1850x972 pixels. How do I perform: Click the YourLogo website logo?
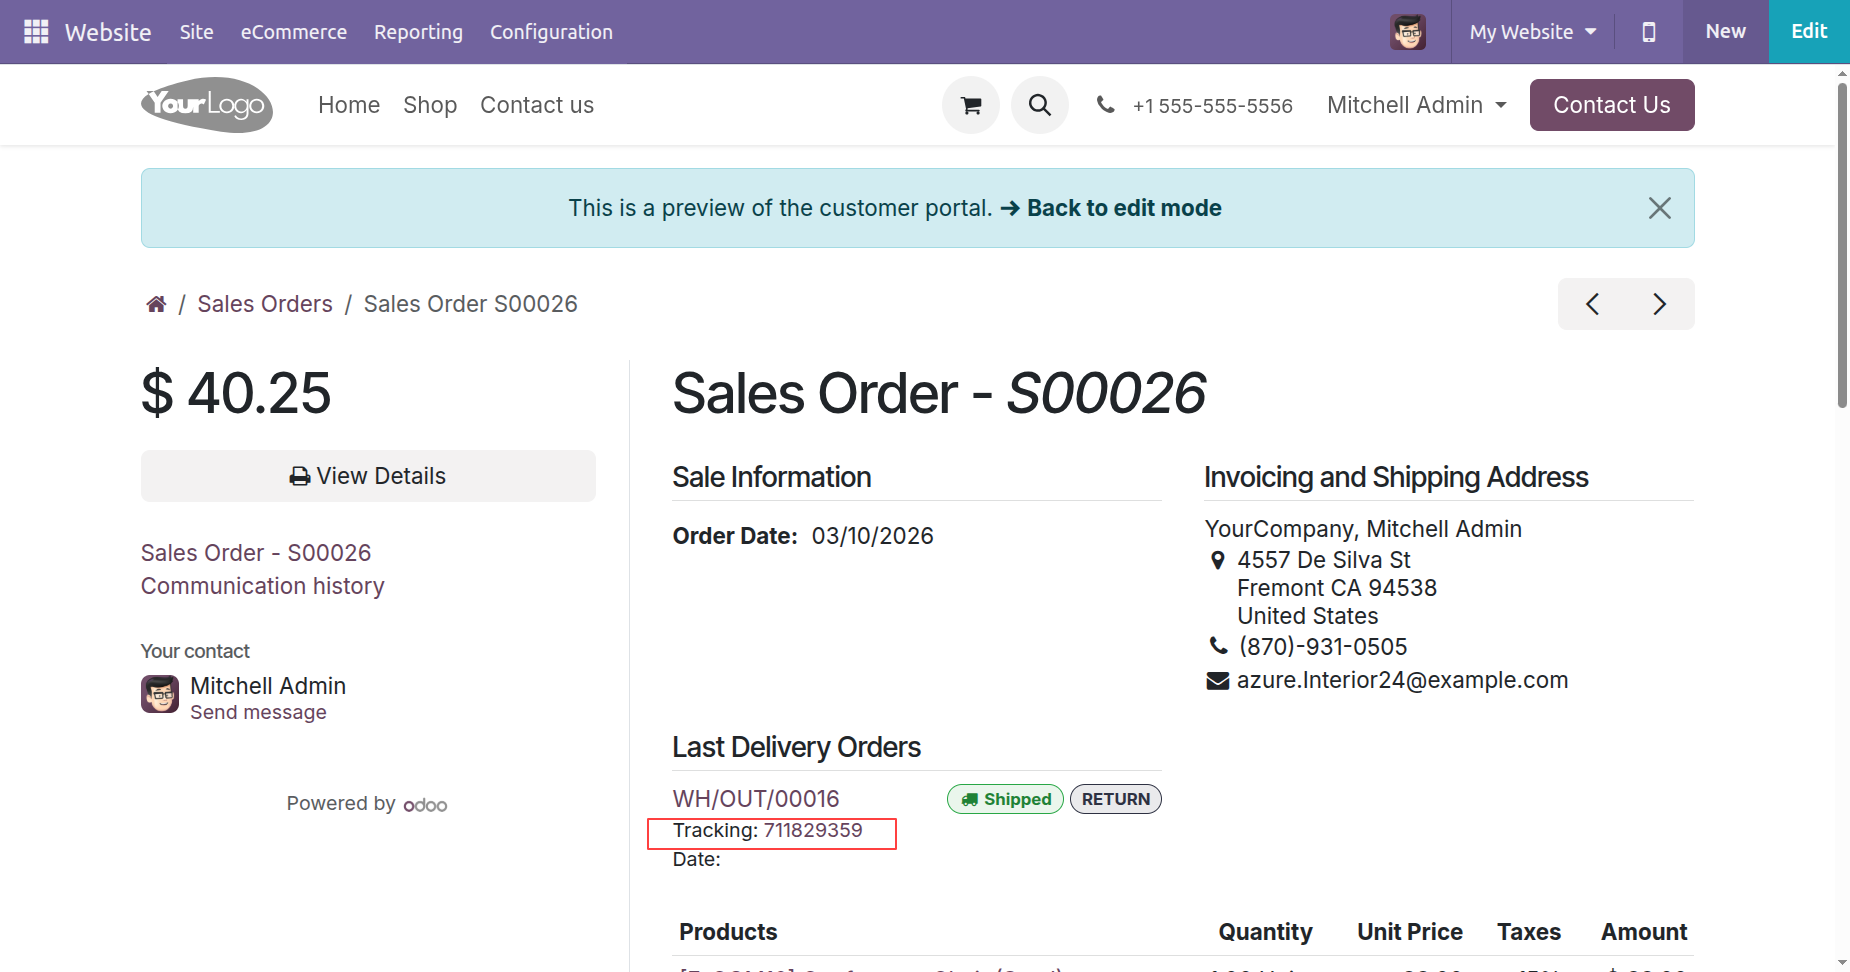coord(207,105)
